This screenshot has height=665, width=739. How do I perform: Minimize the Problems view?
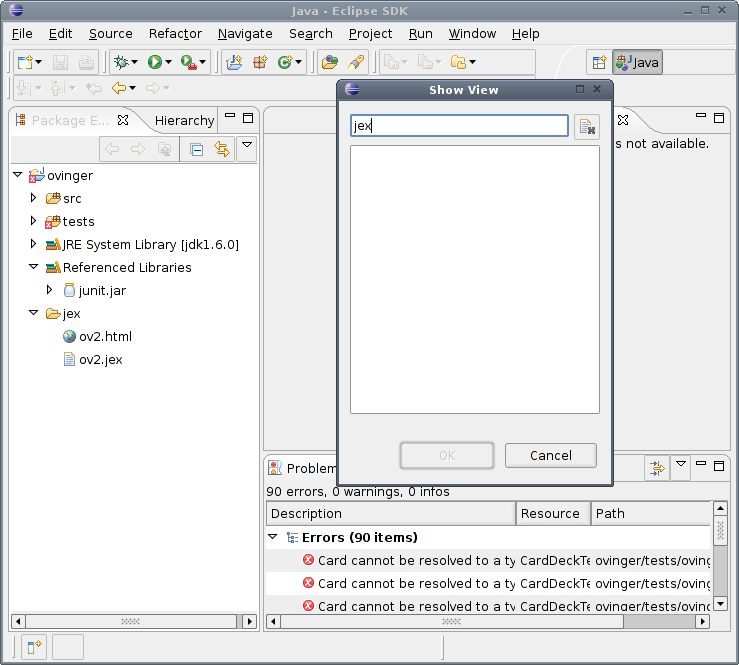point(701,463)
